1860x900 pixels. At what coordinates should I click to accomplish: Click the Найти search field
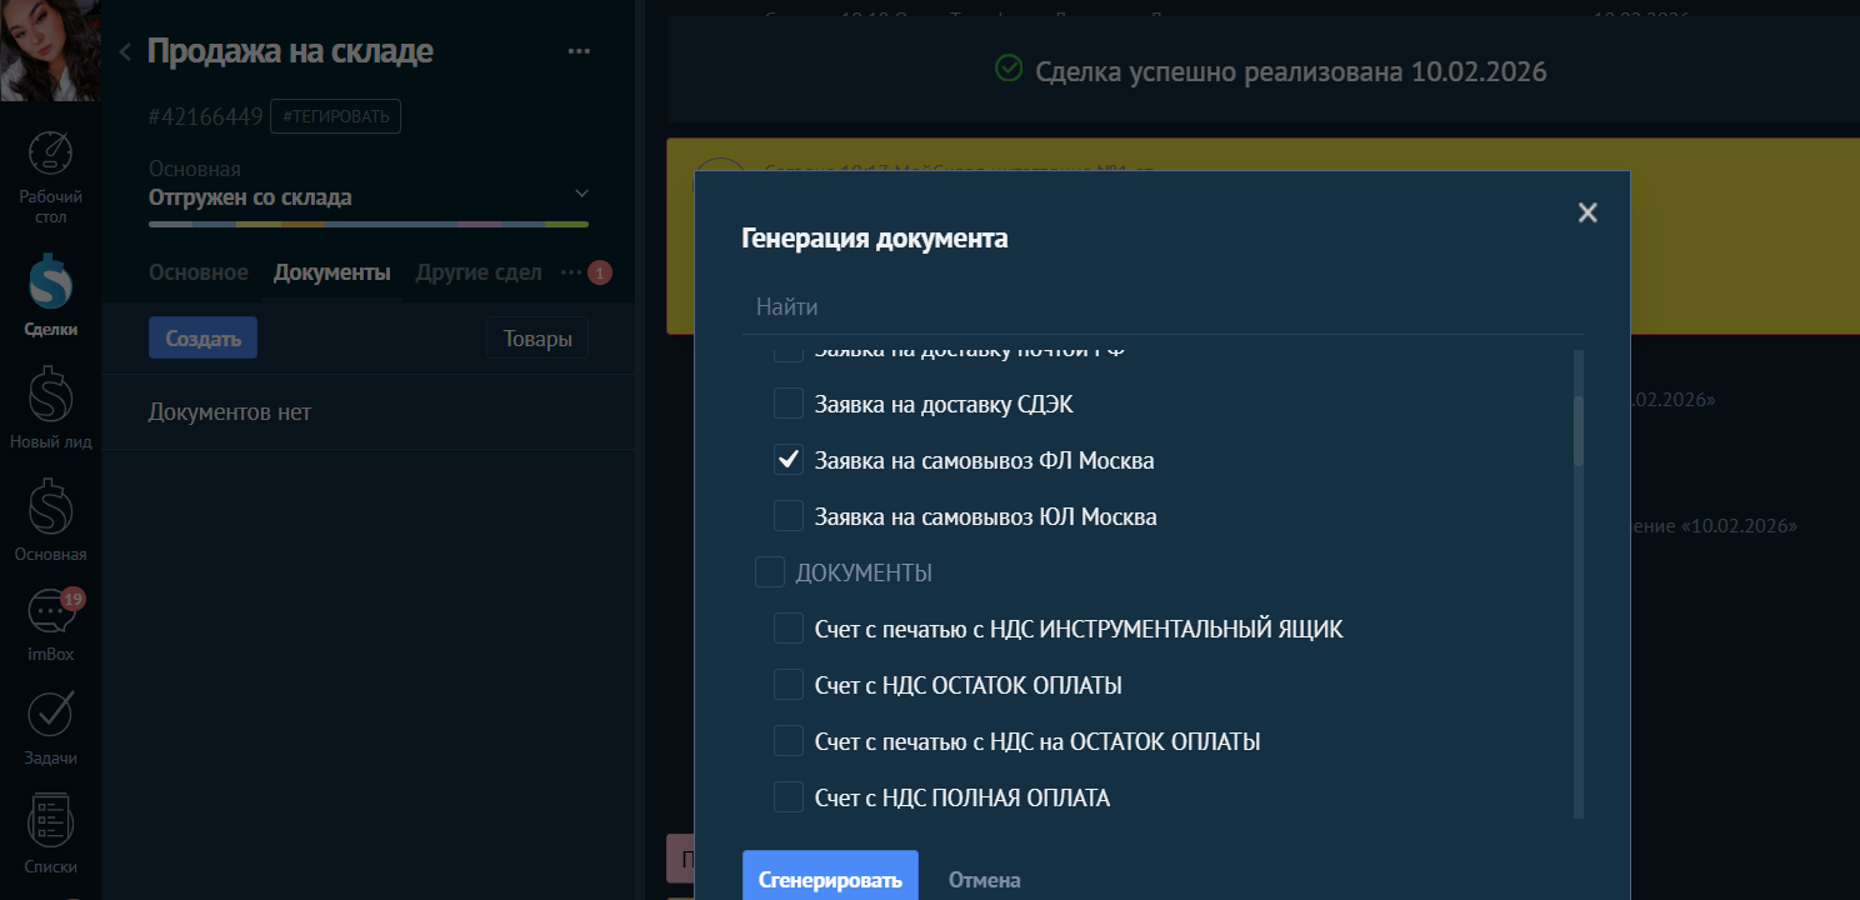1160,307
